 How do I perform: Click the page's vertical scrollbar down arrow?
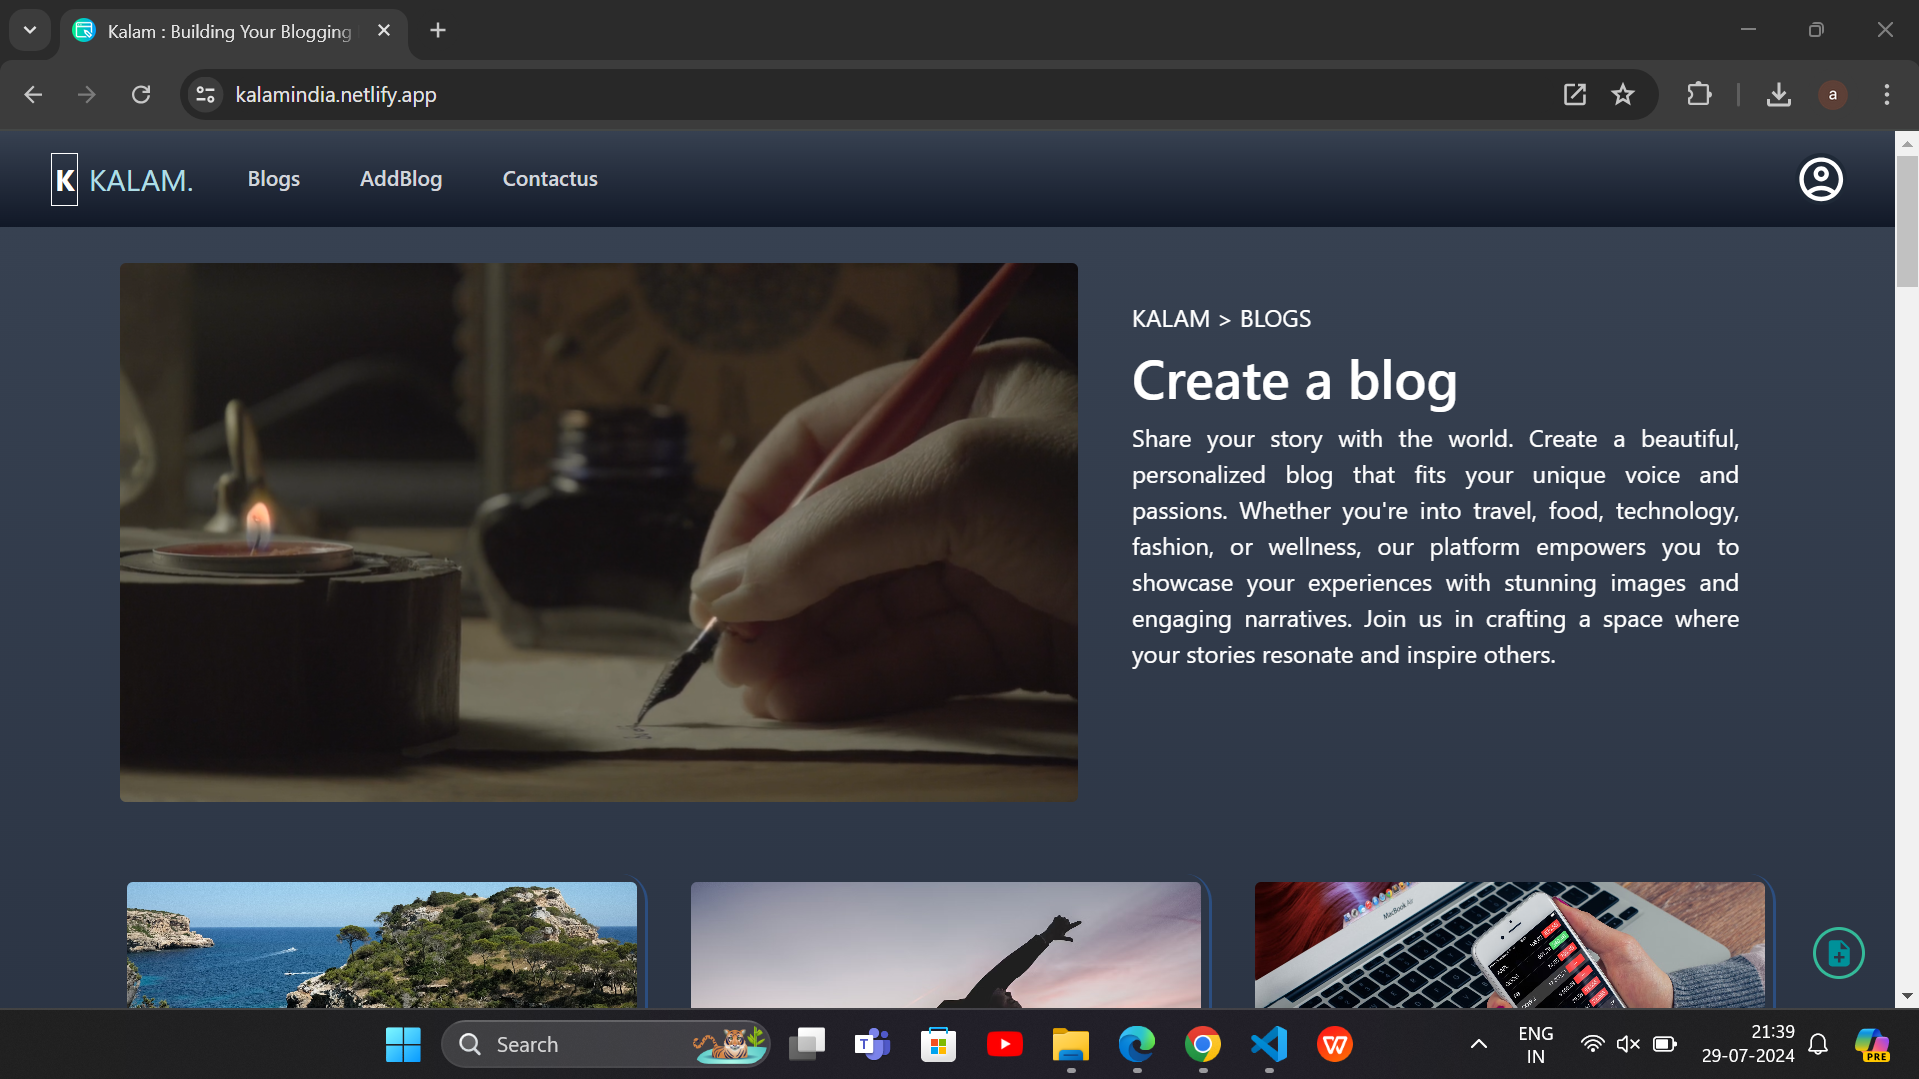pos(1906,996)
